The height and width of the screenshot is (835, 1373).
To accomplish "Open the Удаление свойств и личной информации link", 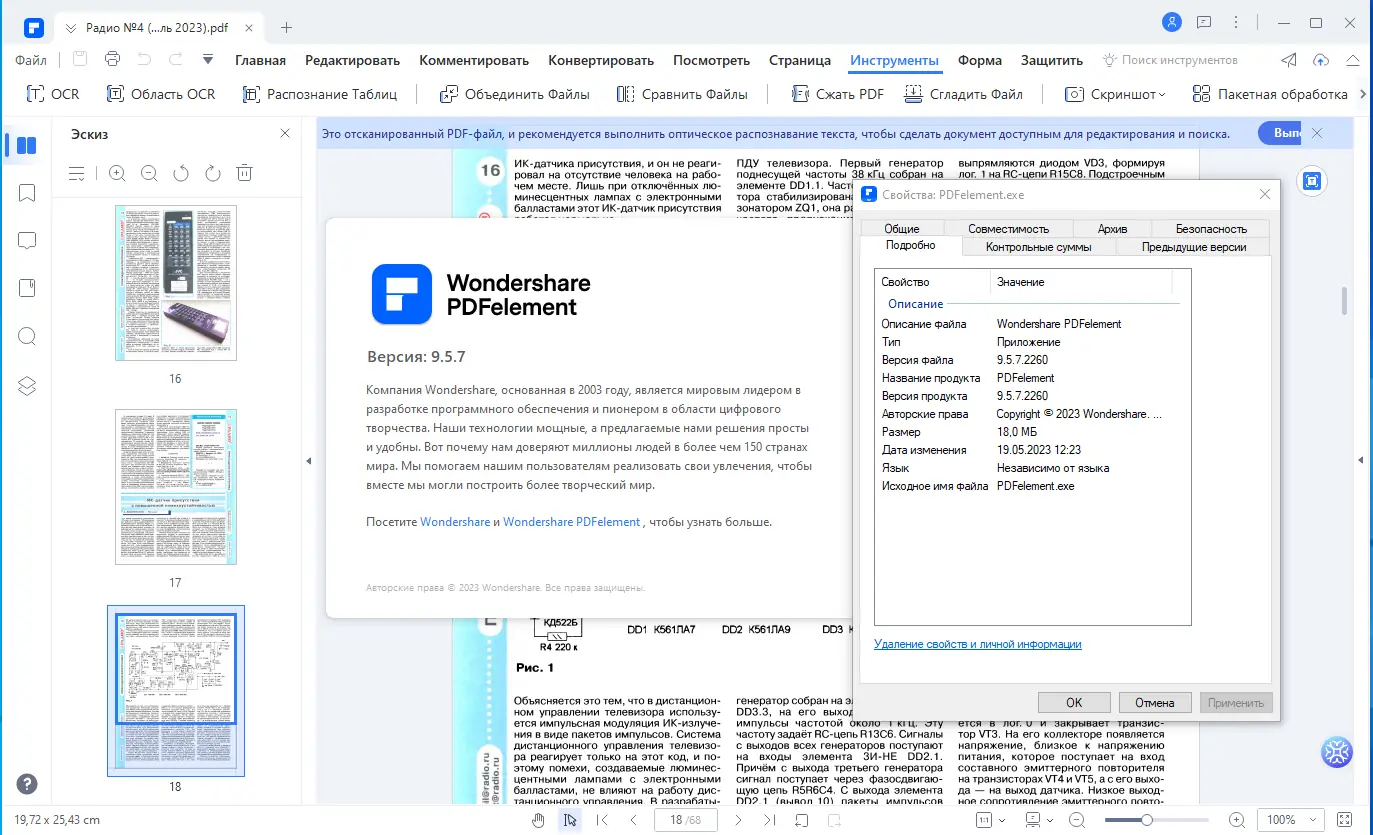I will (x=978, y=644).
